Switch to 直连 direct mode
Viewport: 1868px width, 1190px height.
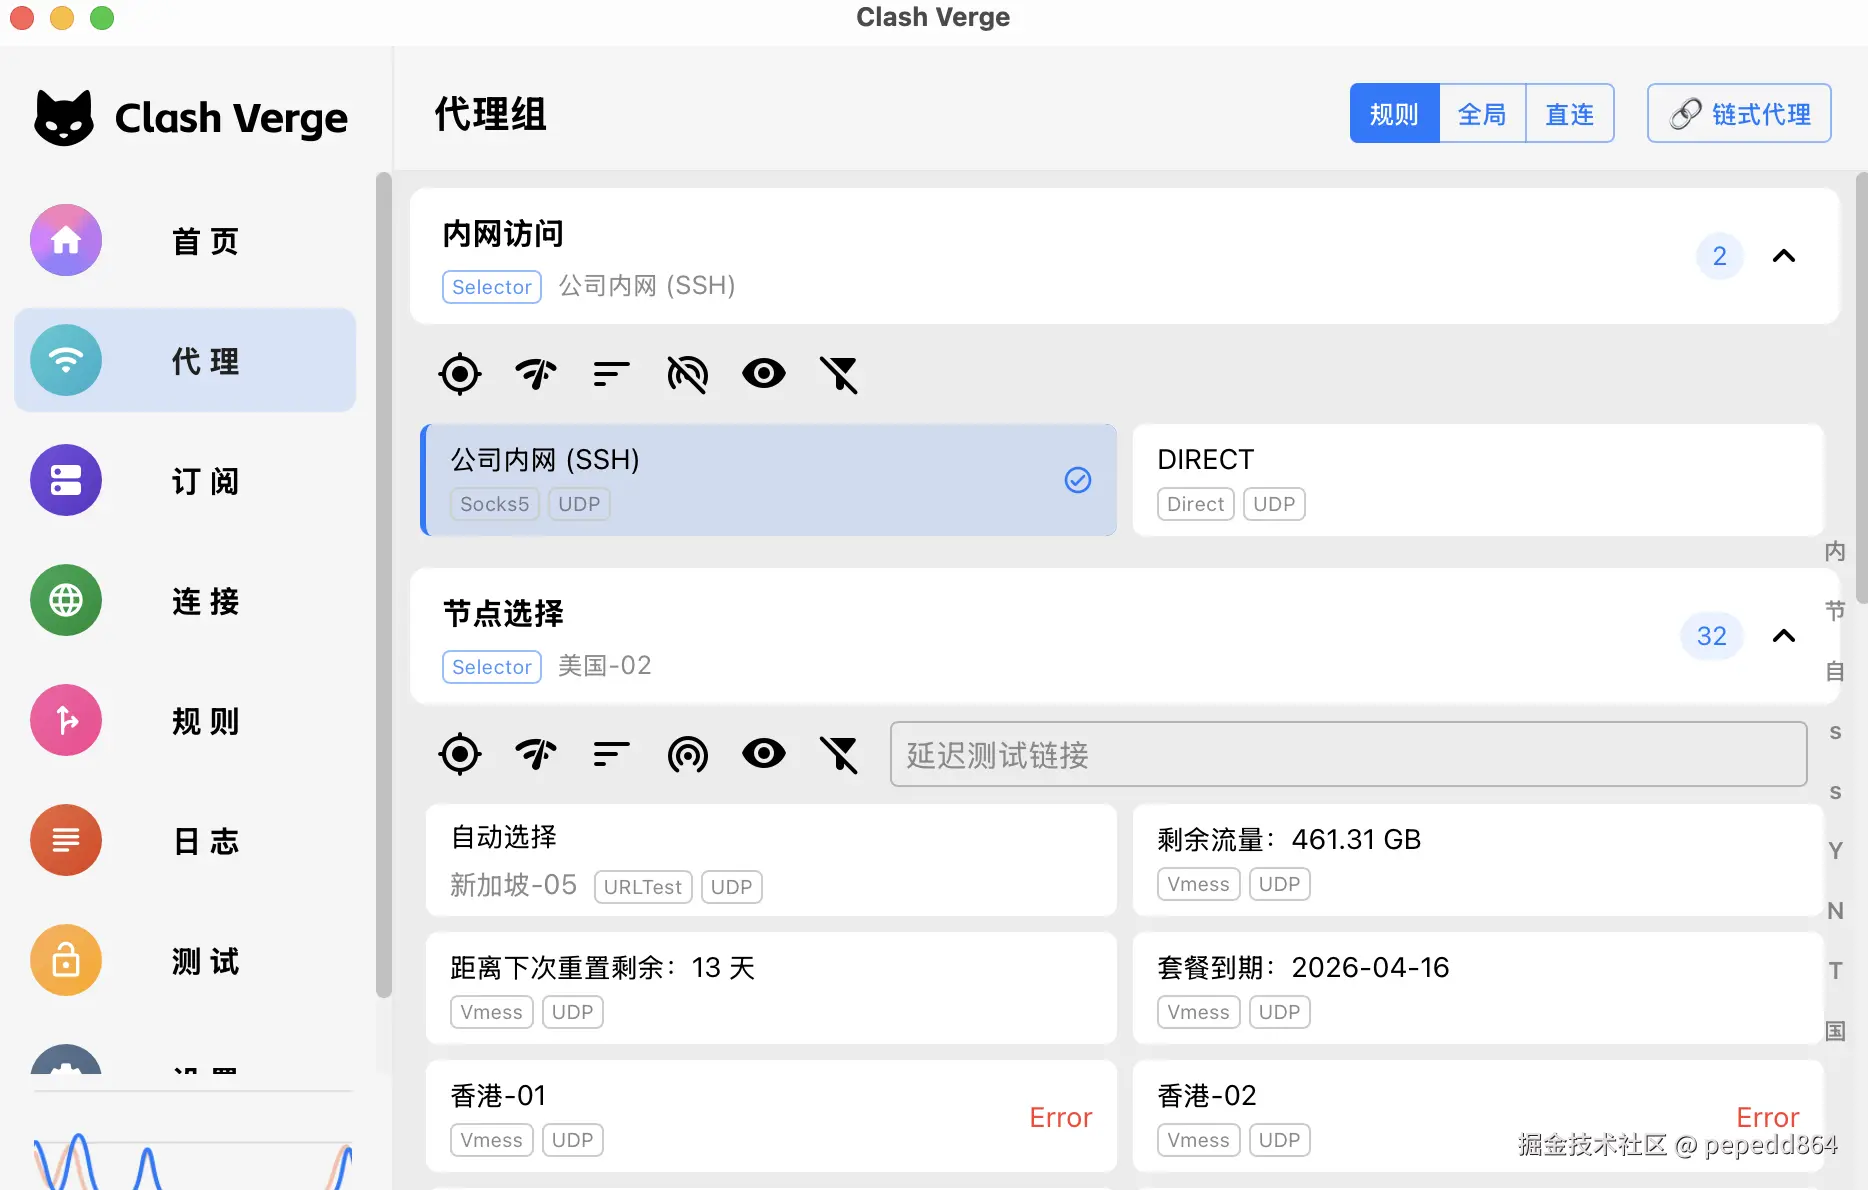(1570, 114)
